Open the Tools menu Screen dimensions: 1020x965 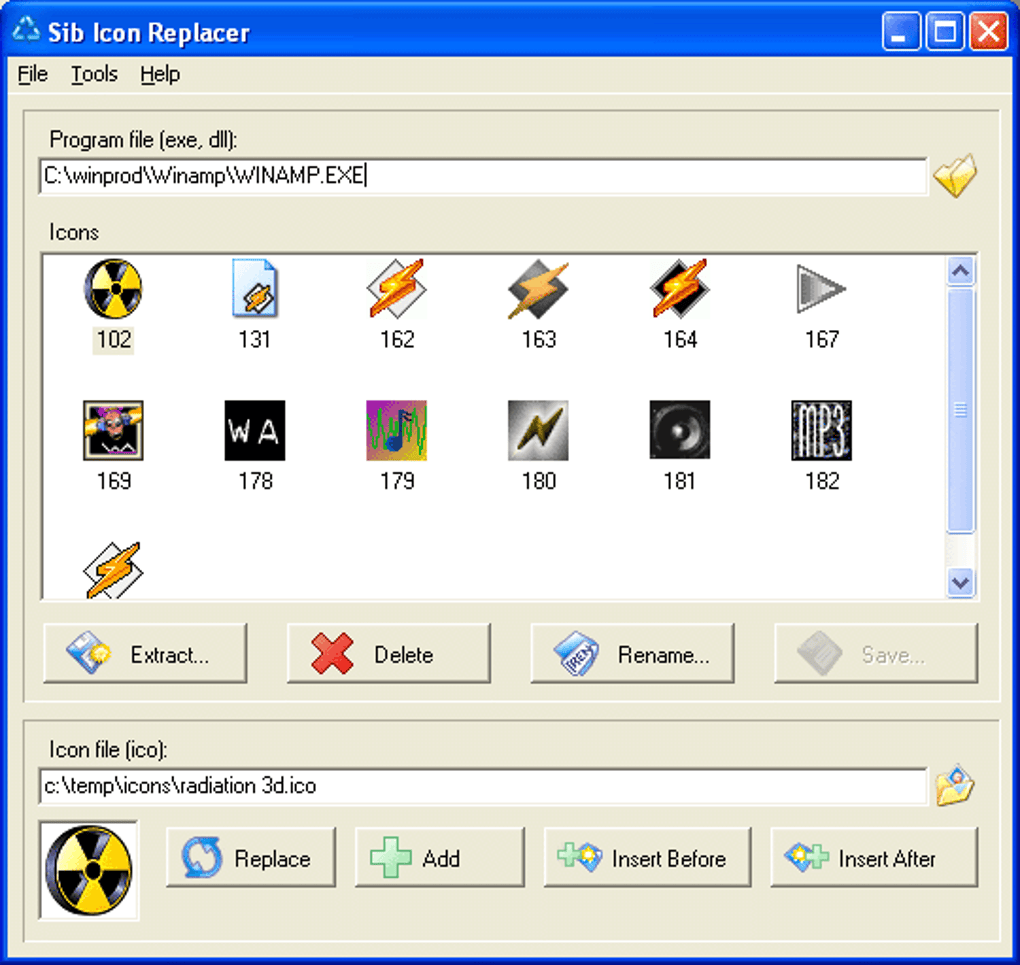coord(94,74)
